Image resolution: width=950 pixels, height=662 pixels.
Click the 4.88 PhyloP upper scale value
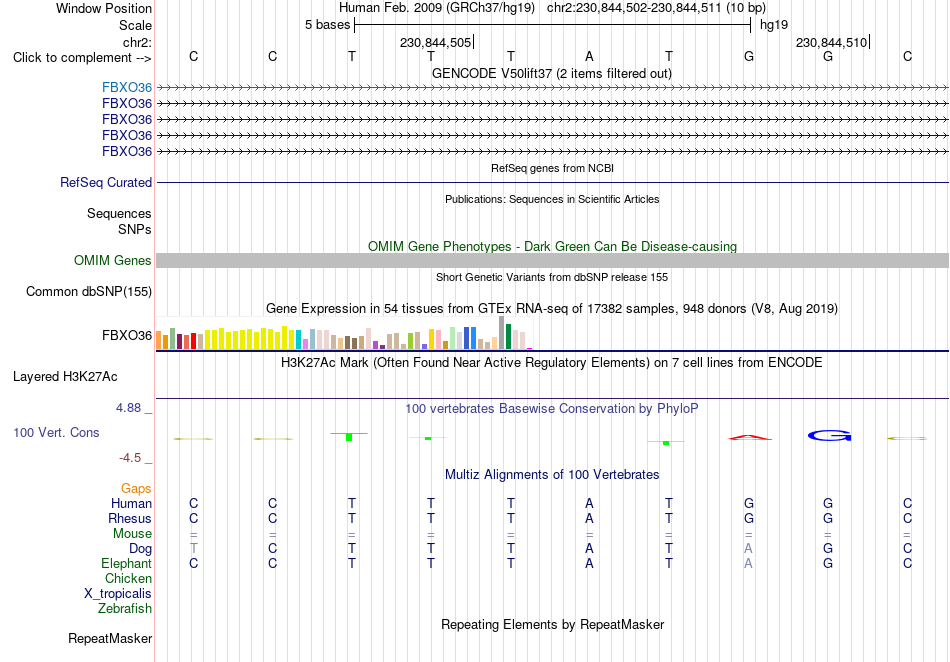point(128,408)
